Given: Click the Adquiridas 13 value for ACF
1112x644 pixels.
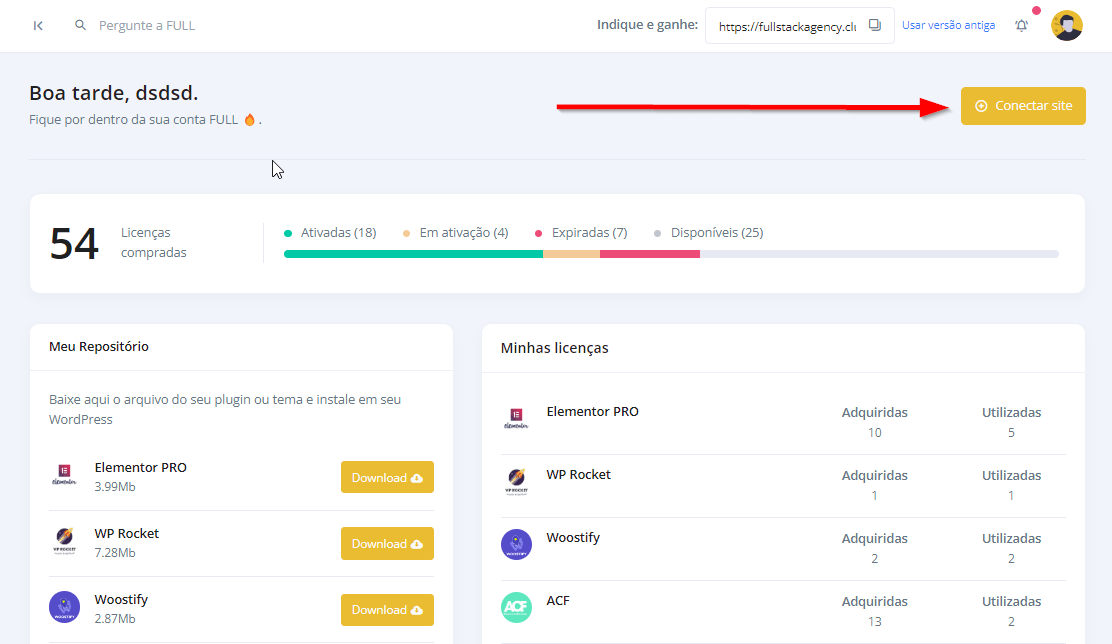Looking at the screenshot, I should pos(874,621).
